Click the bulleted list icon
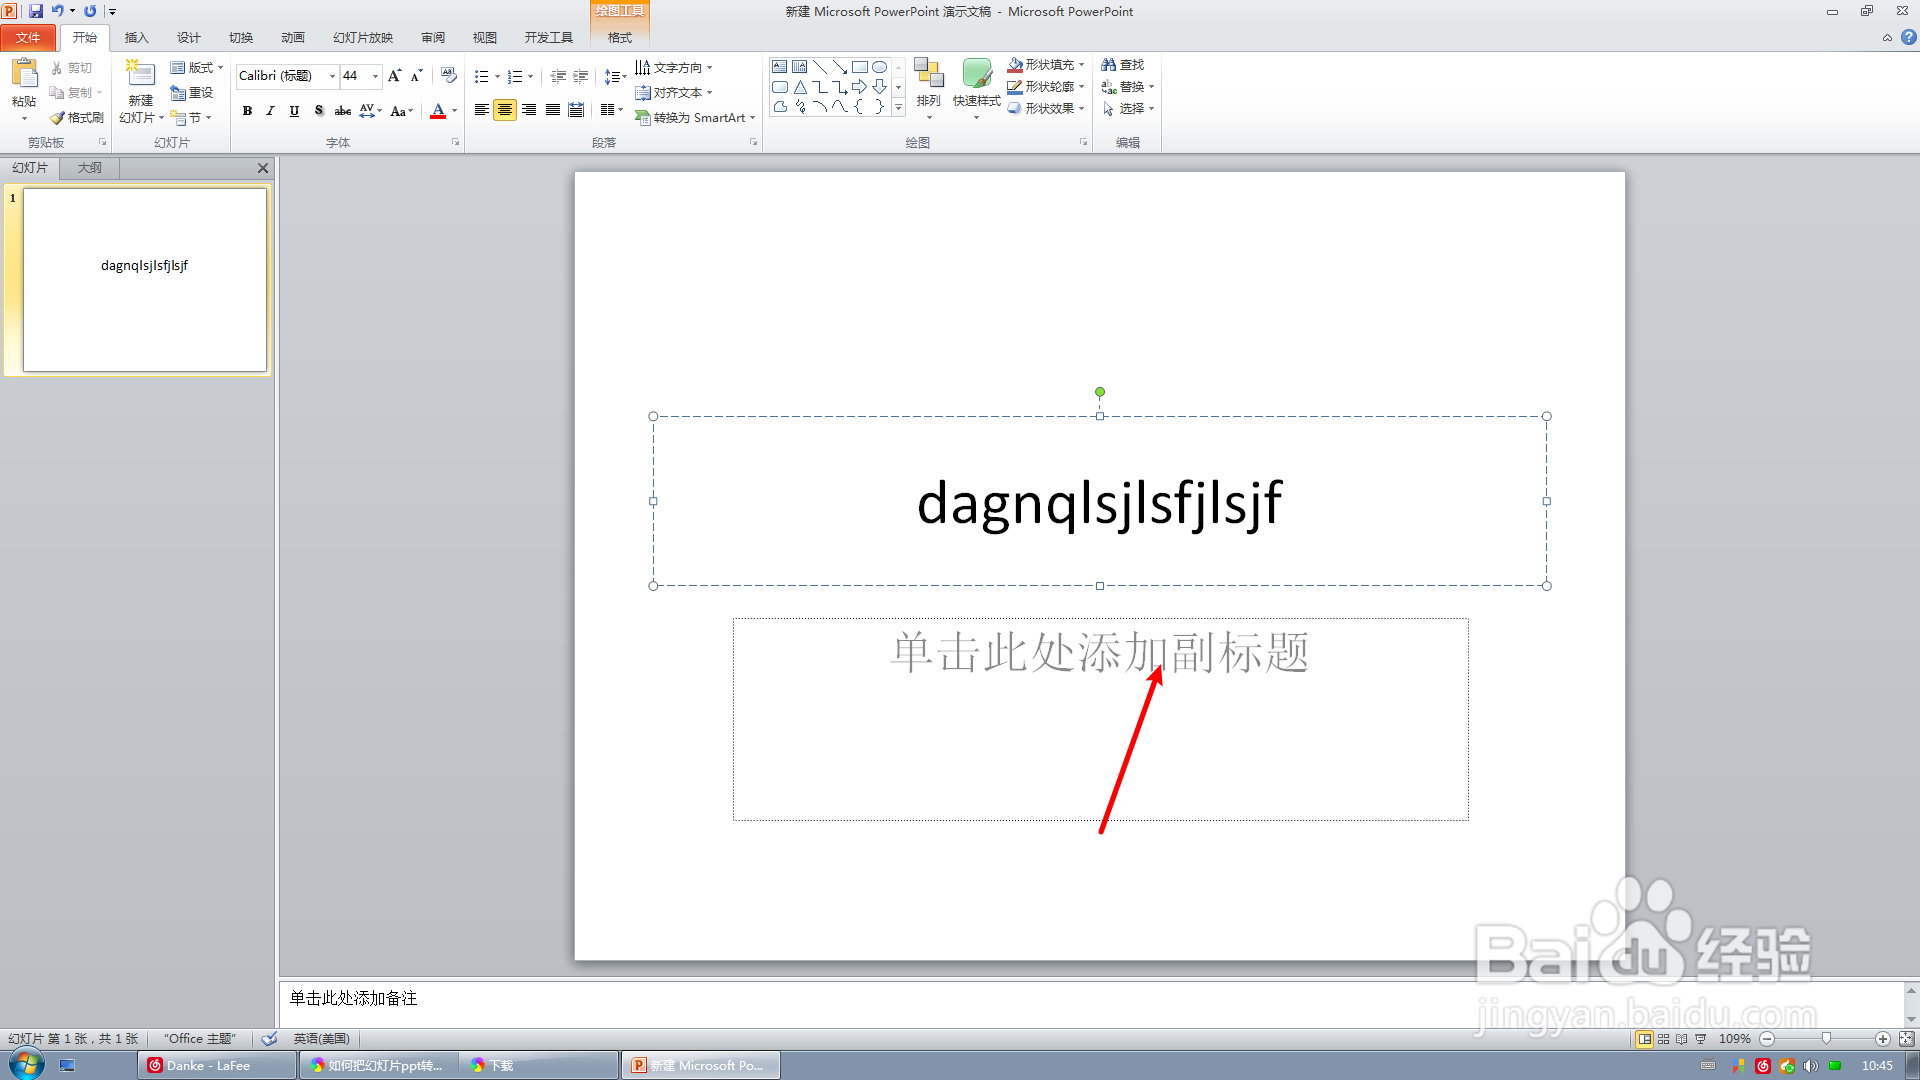Viewport: 1920px width, 1080px height. coord(481,77)
